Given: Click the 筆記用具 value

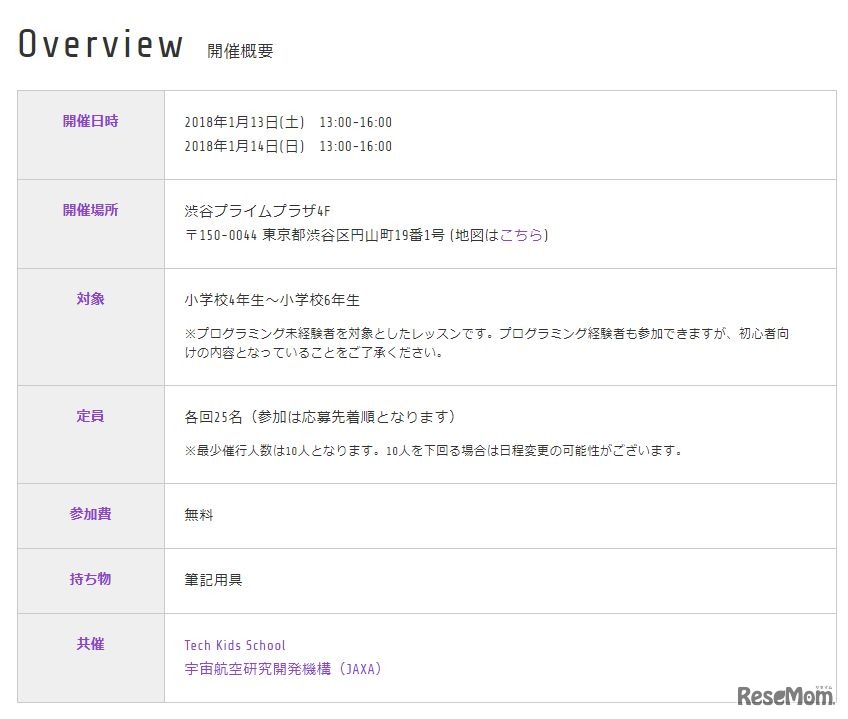Looking at the screenshot, I should [x=214, y=579].
